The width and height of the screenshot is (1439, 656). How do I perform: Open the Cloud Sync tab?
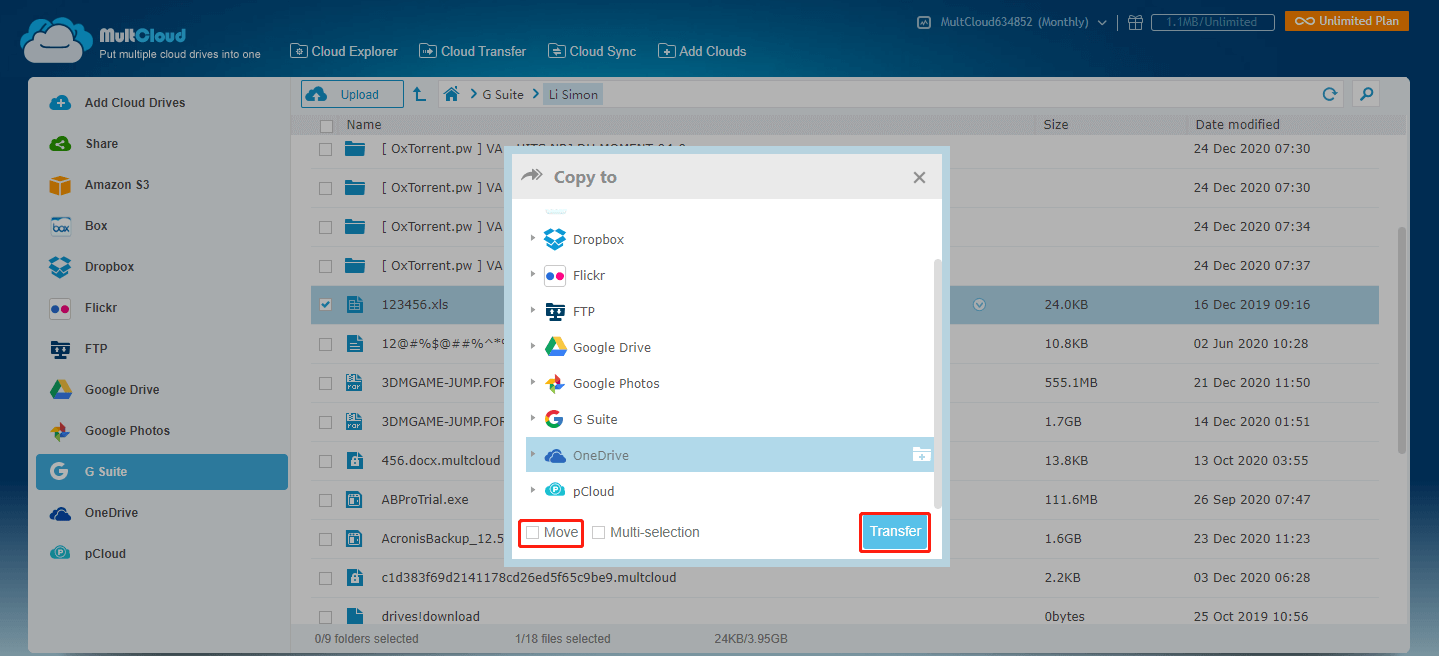pos(592,51)
